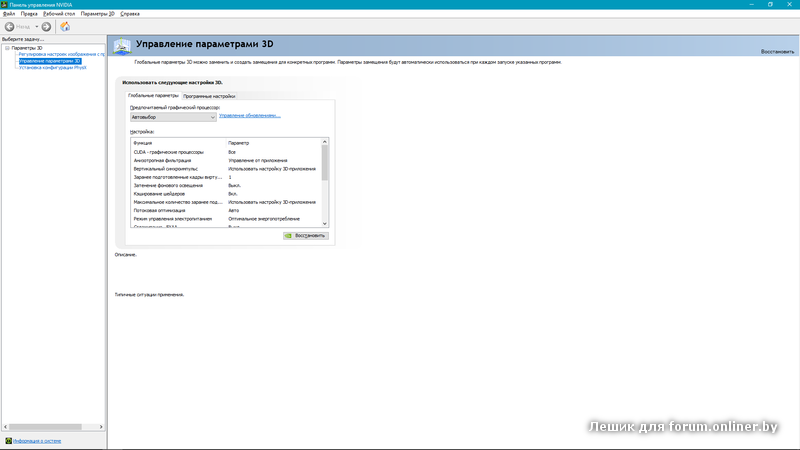This screenshot has width=800, height=450.
Task: Click the Управление обновлениями link
Action: (249, 115)
